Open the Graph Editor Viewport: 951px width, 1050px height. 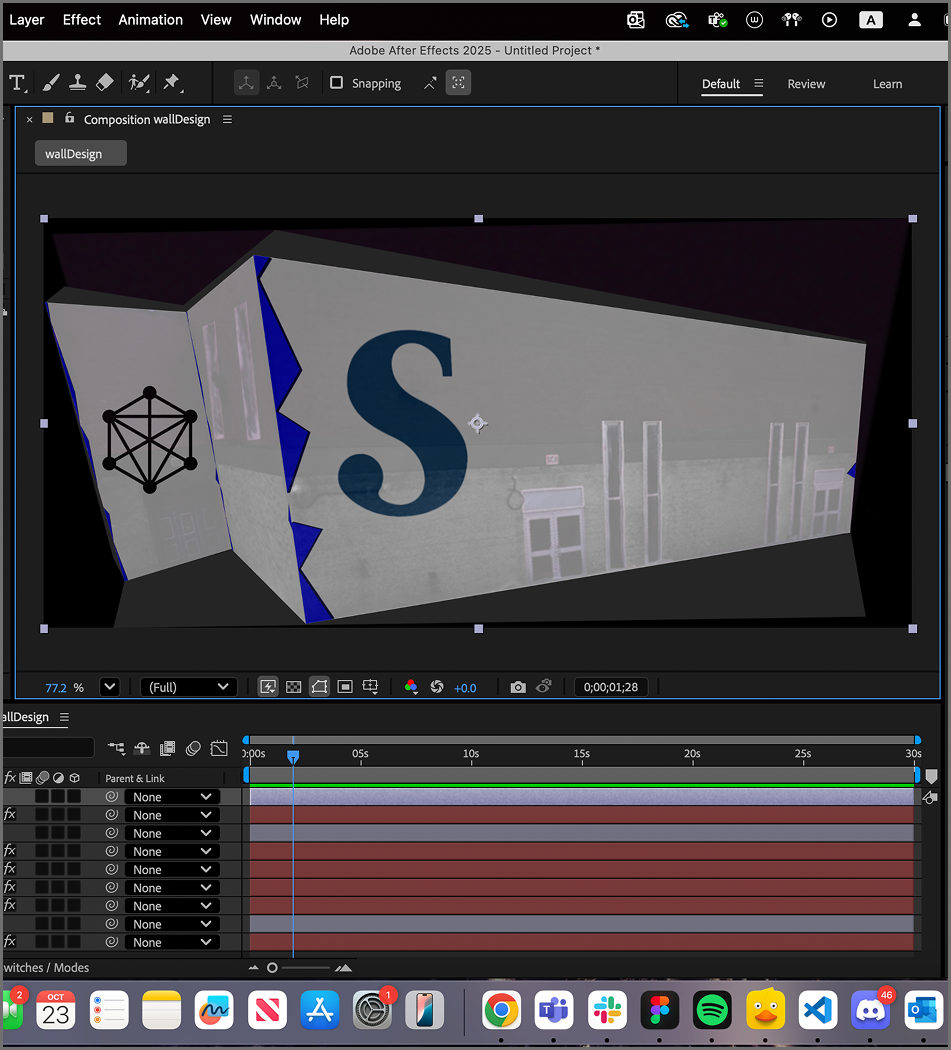pyautogui.click(x=217, y=748)
